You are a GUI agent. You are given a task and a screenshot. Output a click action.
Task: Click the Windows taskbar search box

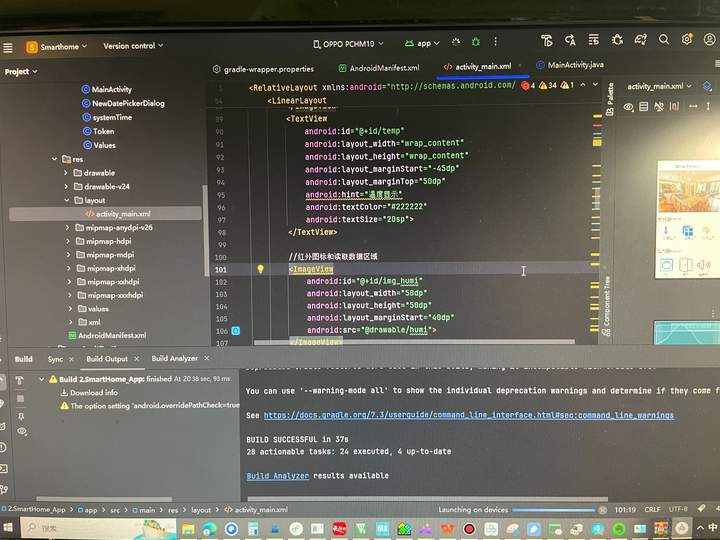[98, 529]
